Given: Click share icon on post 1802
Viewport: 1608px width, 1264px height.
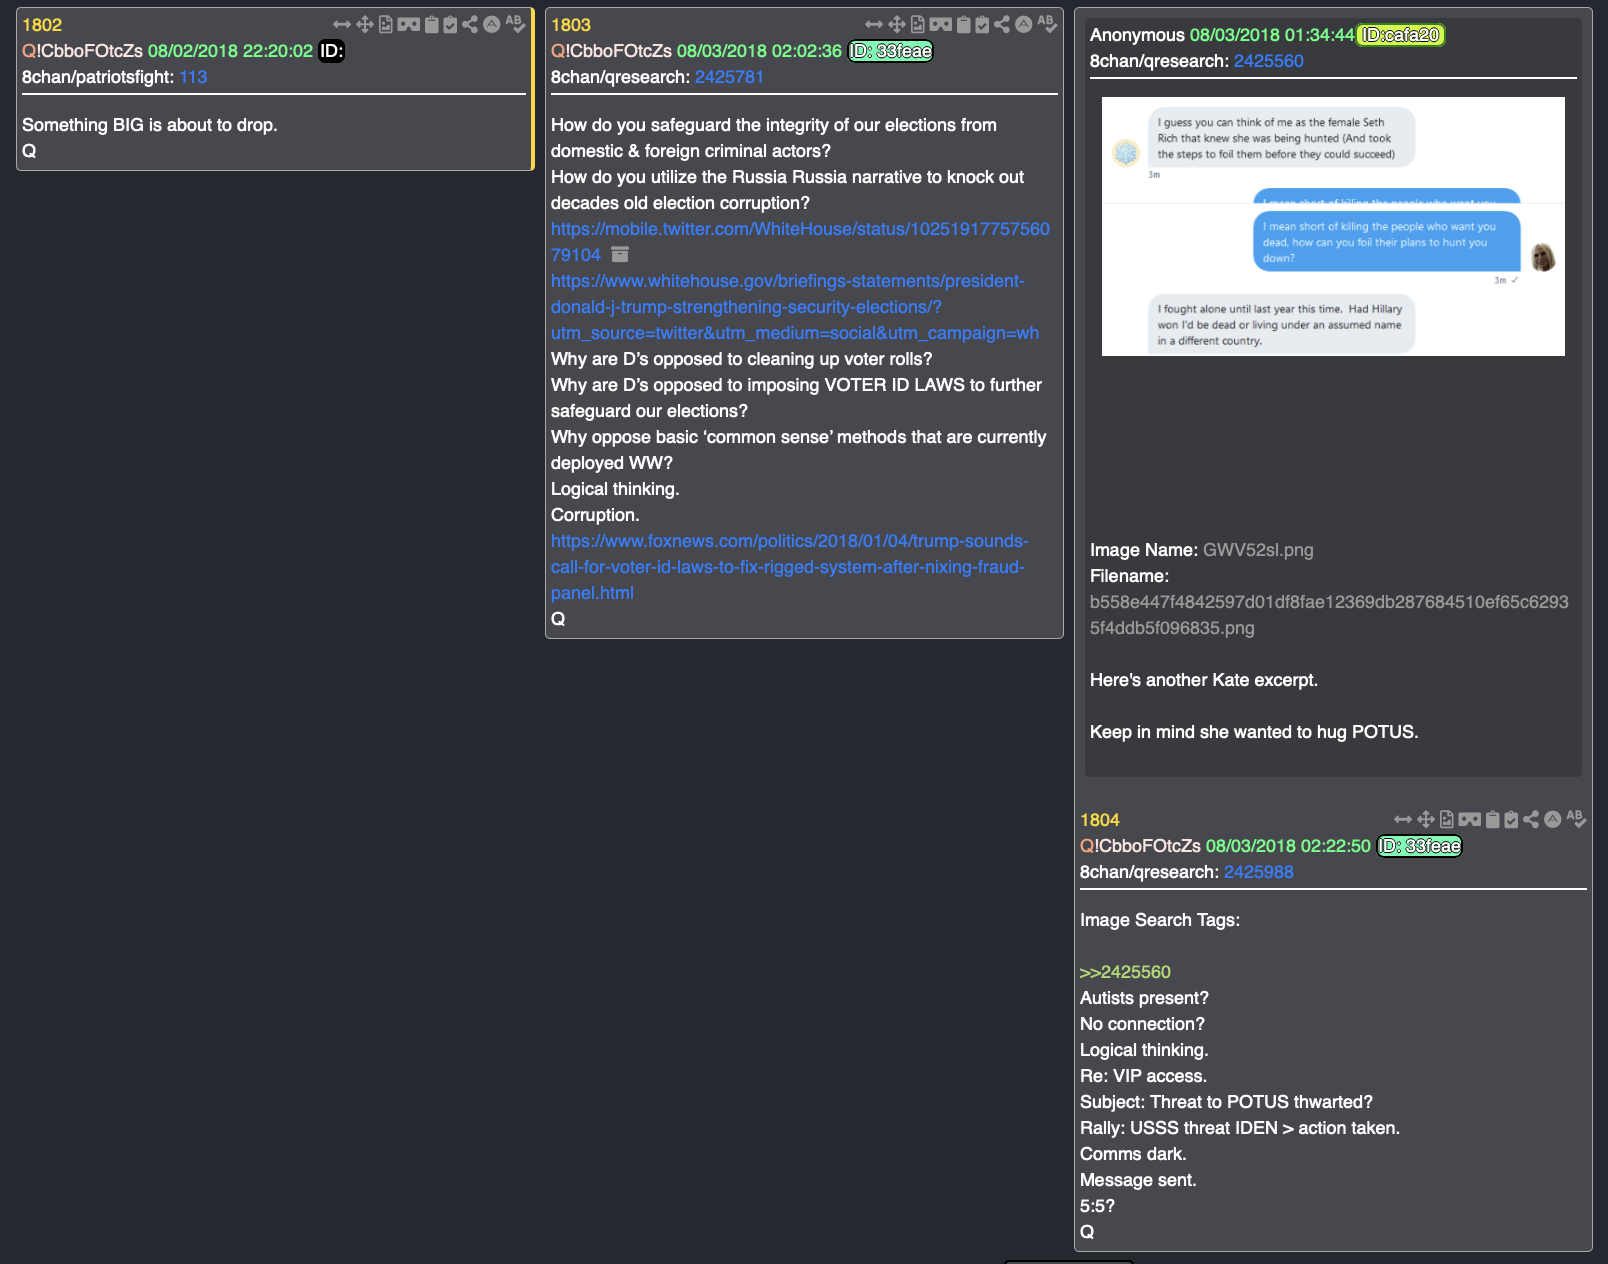Looking at the screenshot, I should click(x=470, y=24).
